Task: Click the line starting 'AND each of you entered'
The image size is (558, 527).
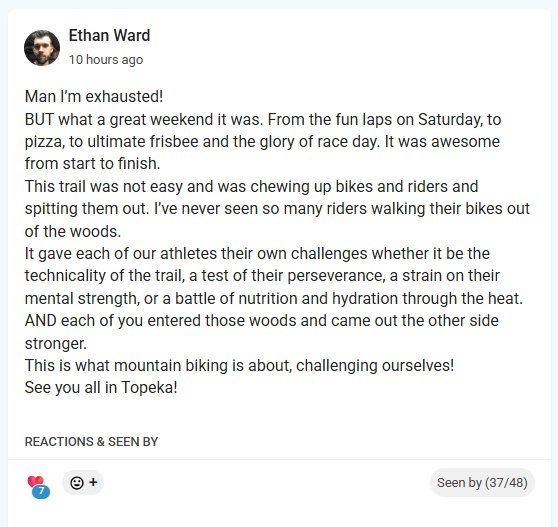Action: point(262,321)
